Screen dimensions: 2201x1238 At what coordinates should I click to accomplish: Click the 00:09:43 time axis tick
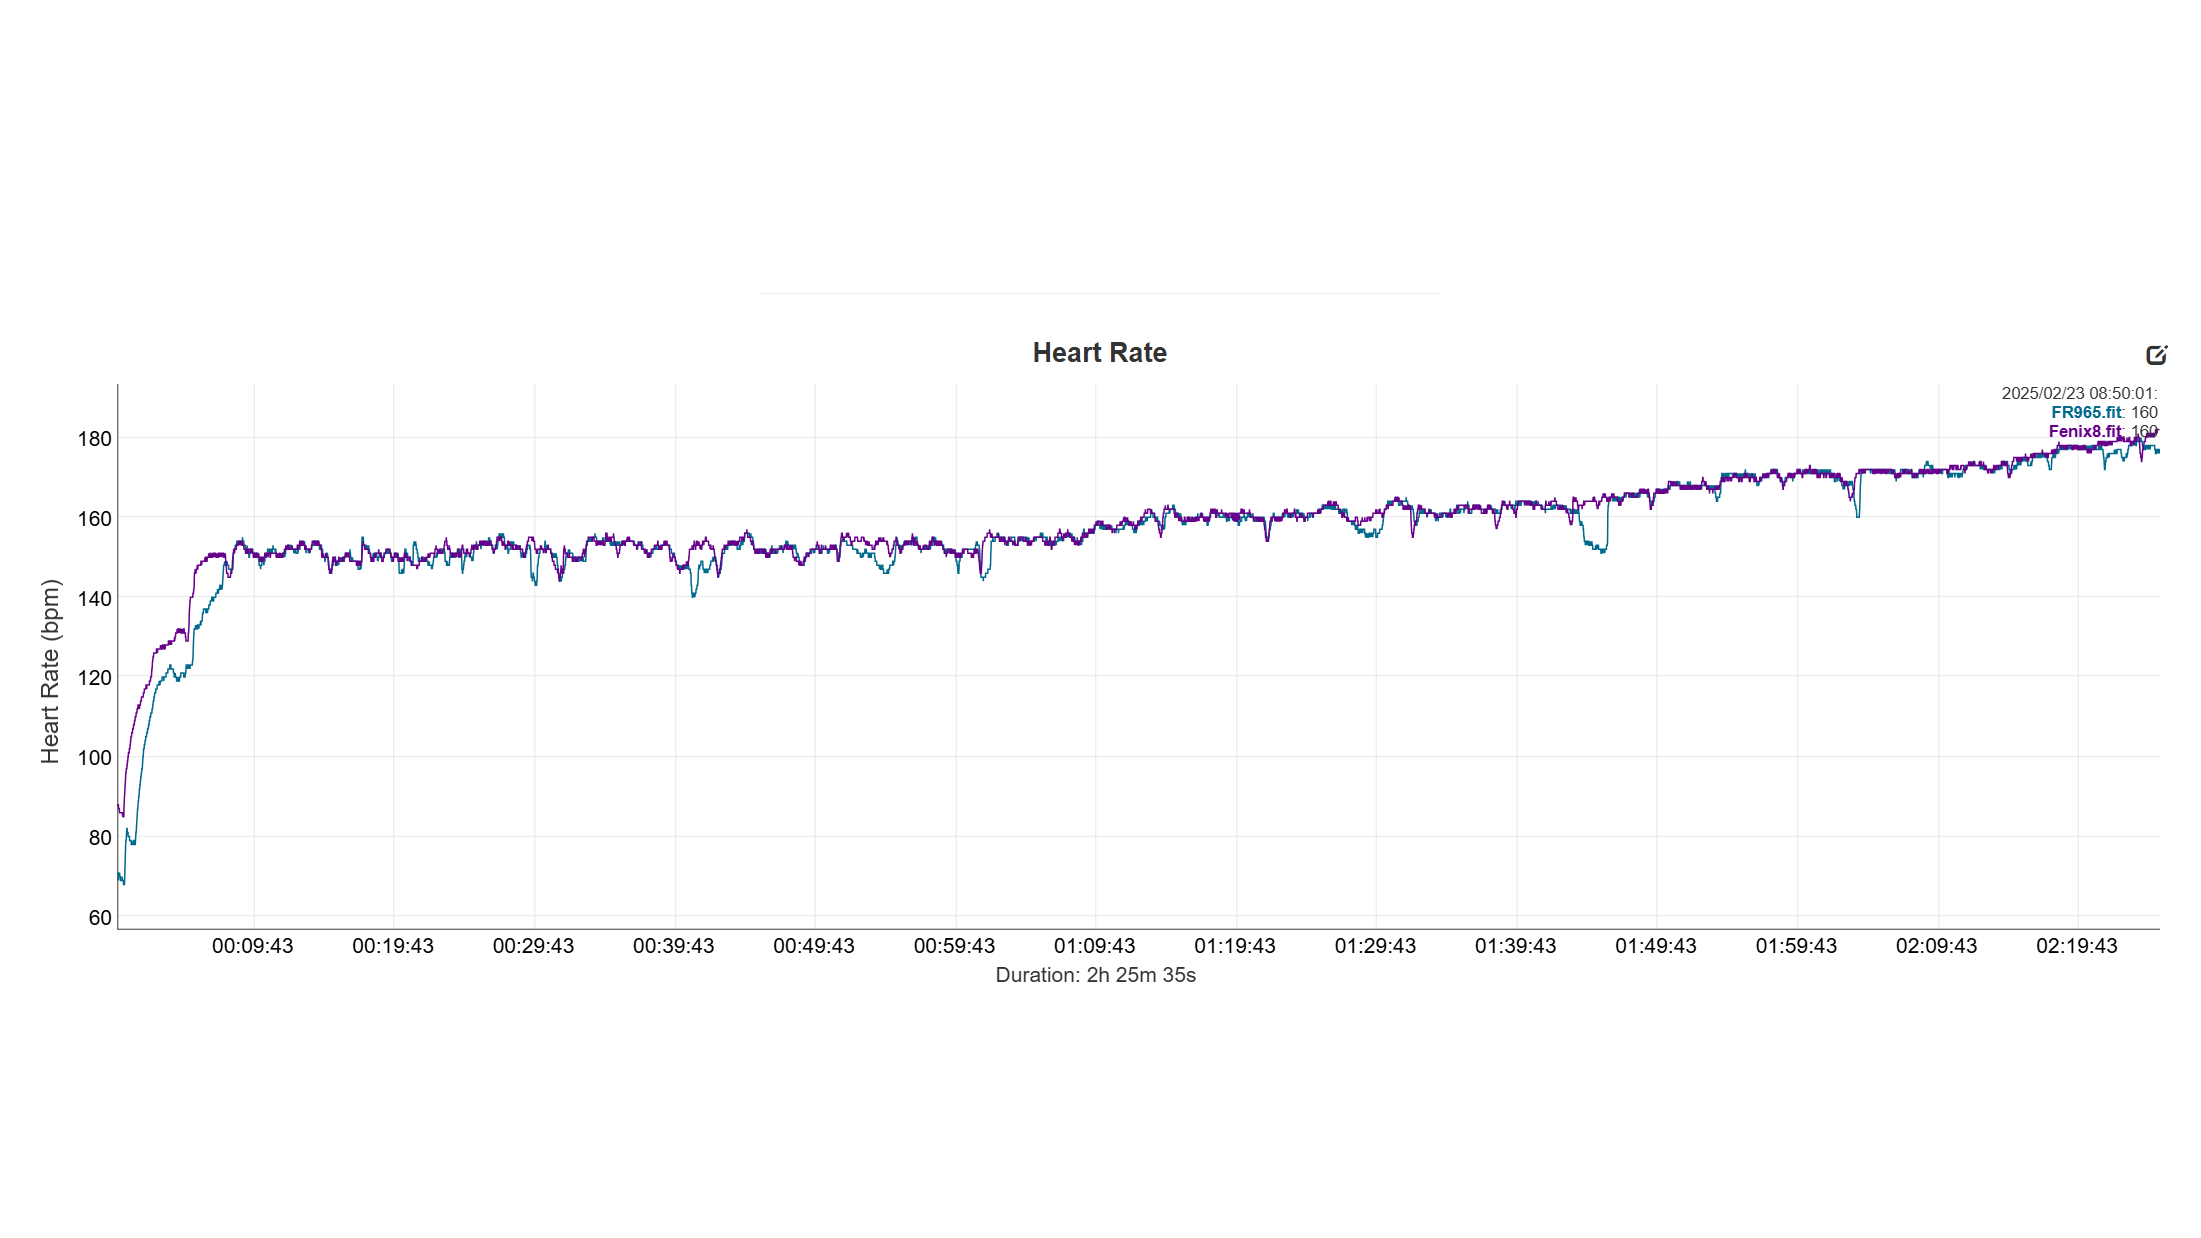252,946
